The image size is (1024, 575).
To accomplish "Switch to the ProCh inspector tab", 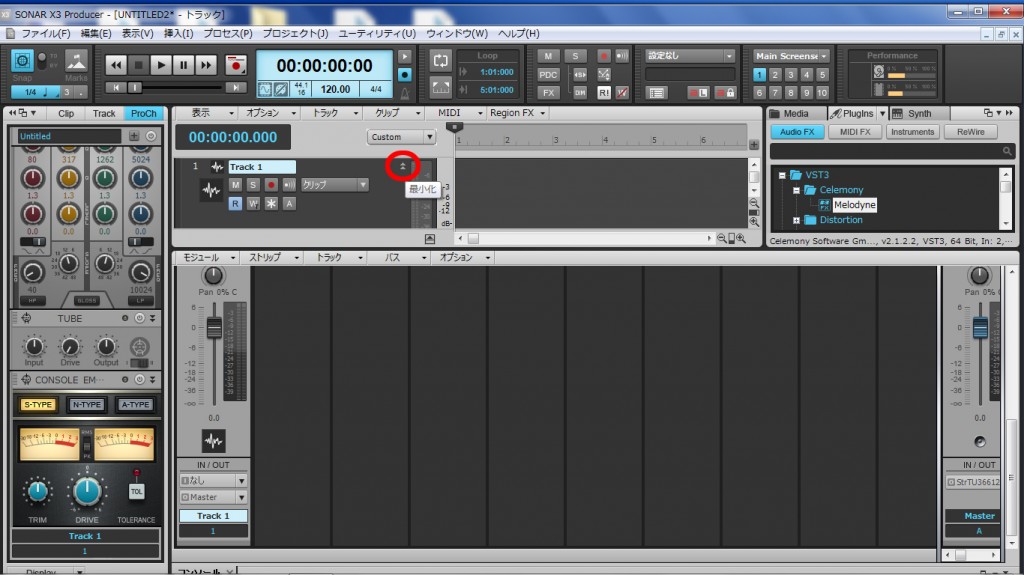I will (144, 113).
